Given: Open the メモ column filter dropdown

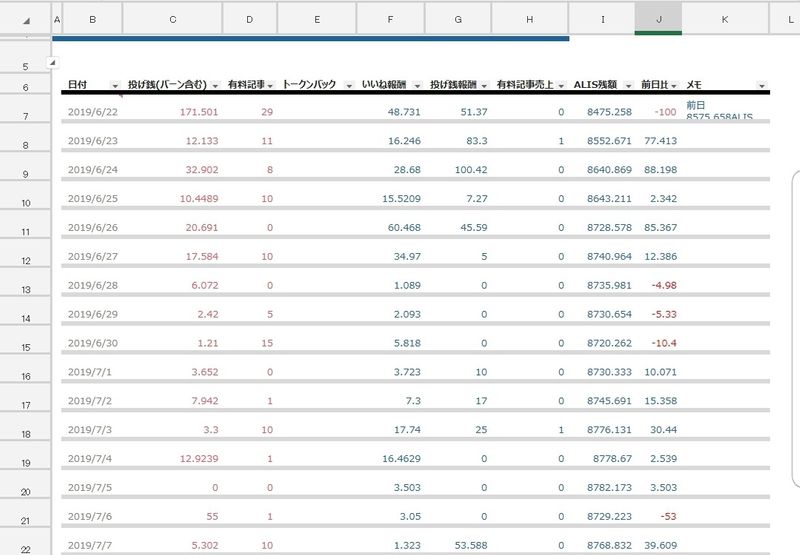Looking at the screenshot, I should 762,86.
